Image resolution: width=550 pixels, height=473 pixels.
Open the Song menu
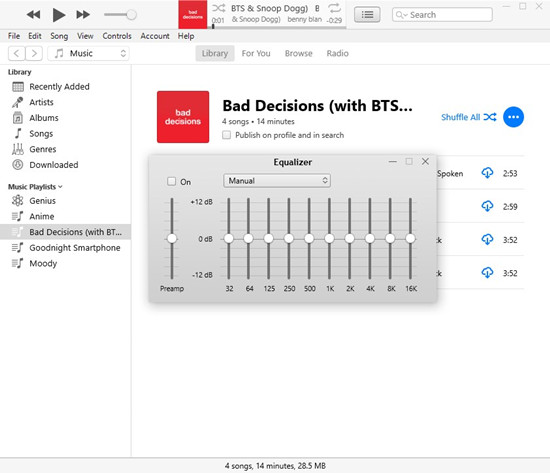pyautogui.click(x=59, y=36)
